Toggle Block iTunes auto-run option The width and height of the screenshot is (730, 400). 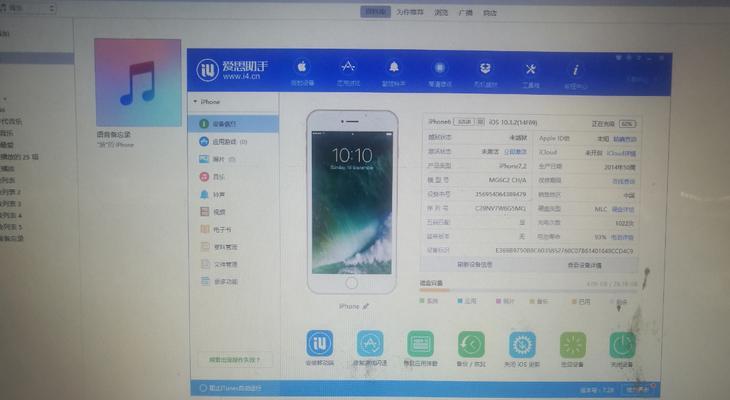pos(230,388)
